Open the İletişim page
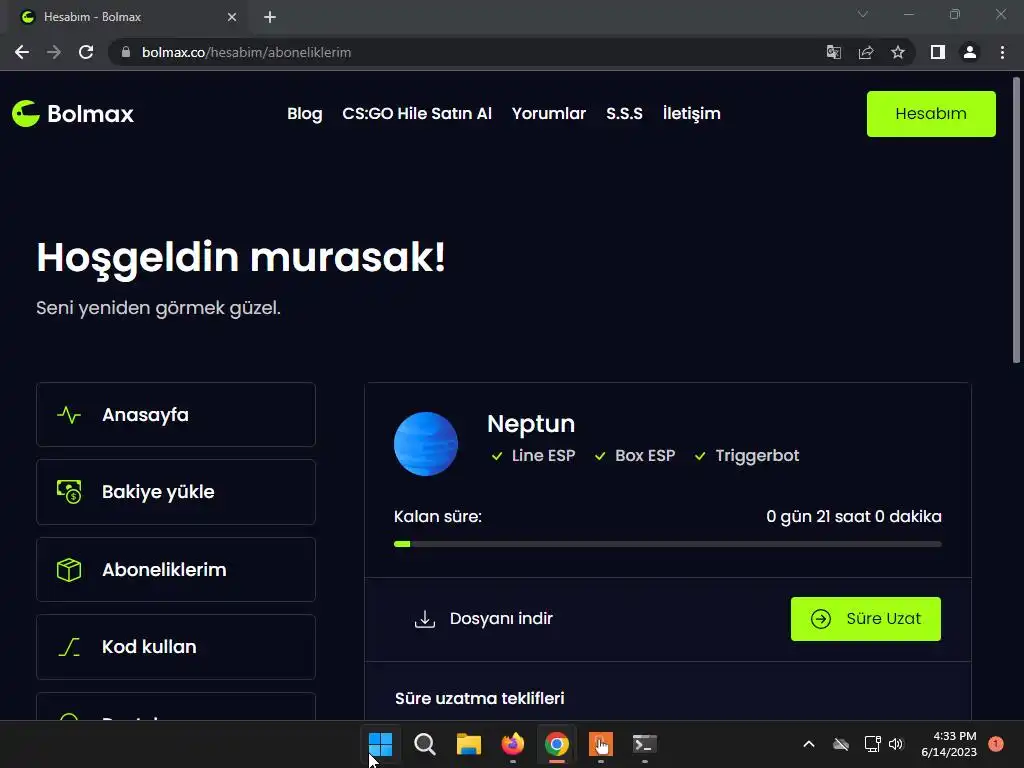Image resolution: width=1024 pixels, height=768 pixels. point(692,114)
